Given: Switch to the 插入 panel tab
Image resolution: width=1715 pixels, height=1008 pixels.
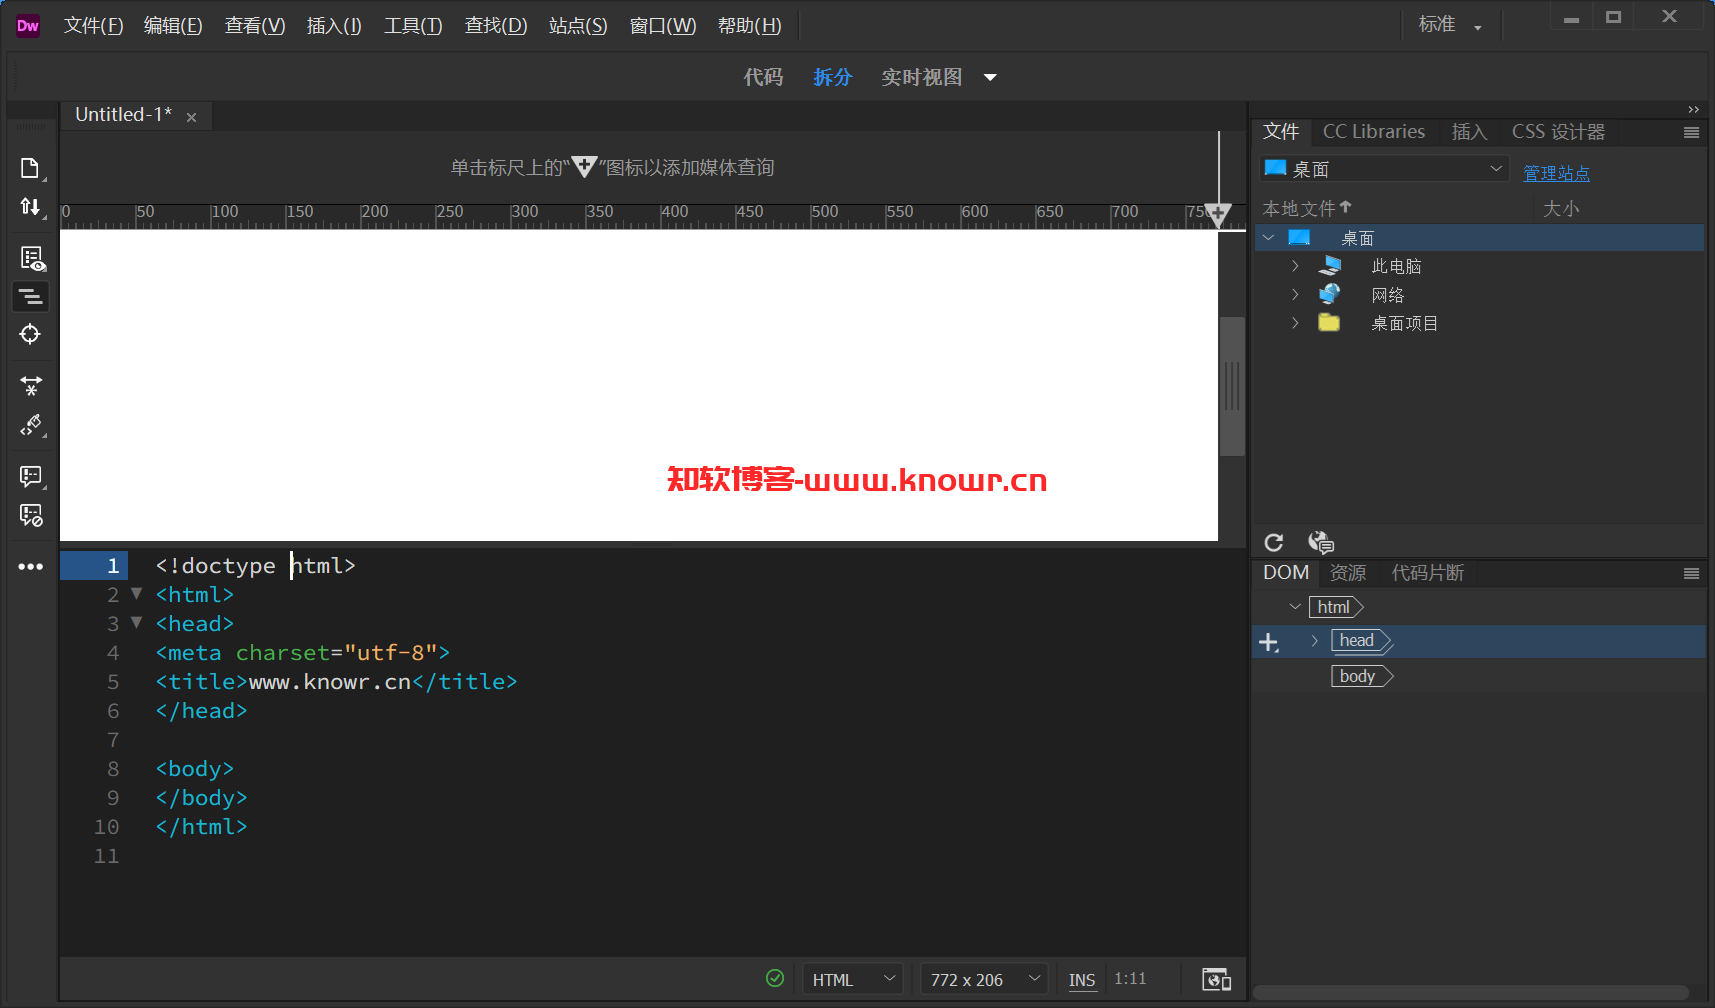Looking at the screenshot, I should 1469,132.
